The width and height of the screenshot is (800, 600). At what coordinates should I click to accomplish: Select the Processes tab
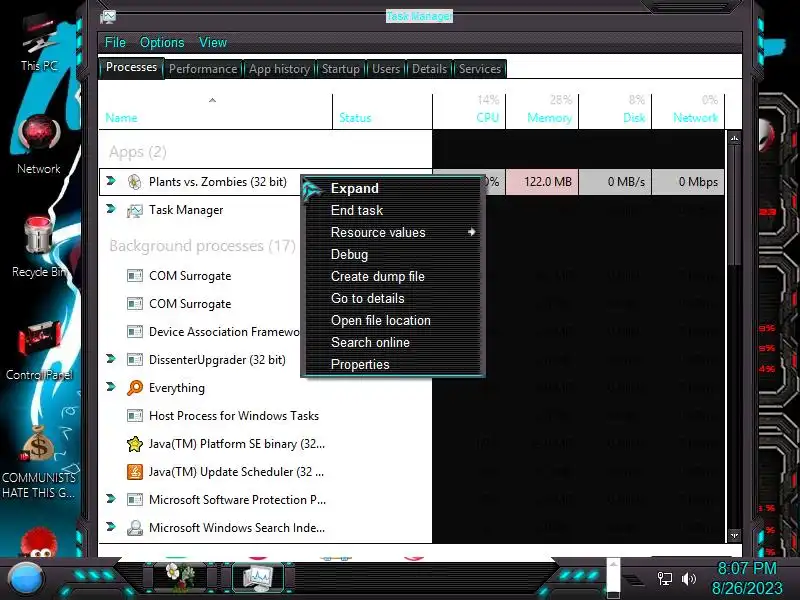(131, 67)
